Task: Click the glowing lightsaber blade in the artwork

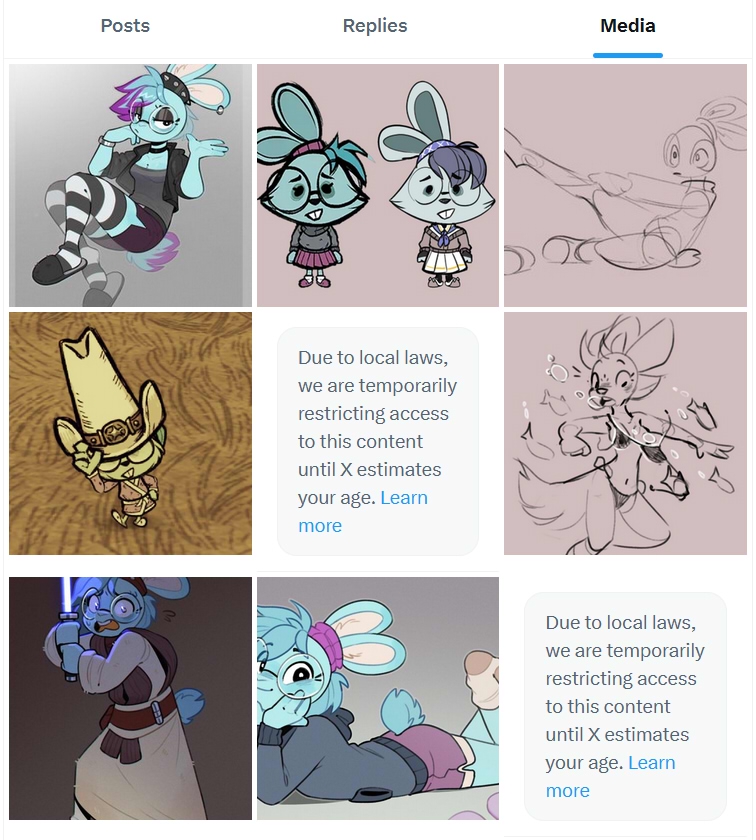Action: tap(66, 596)
